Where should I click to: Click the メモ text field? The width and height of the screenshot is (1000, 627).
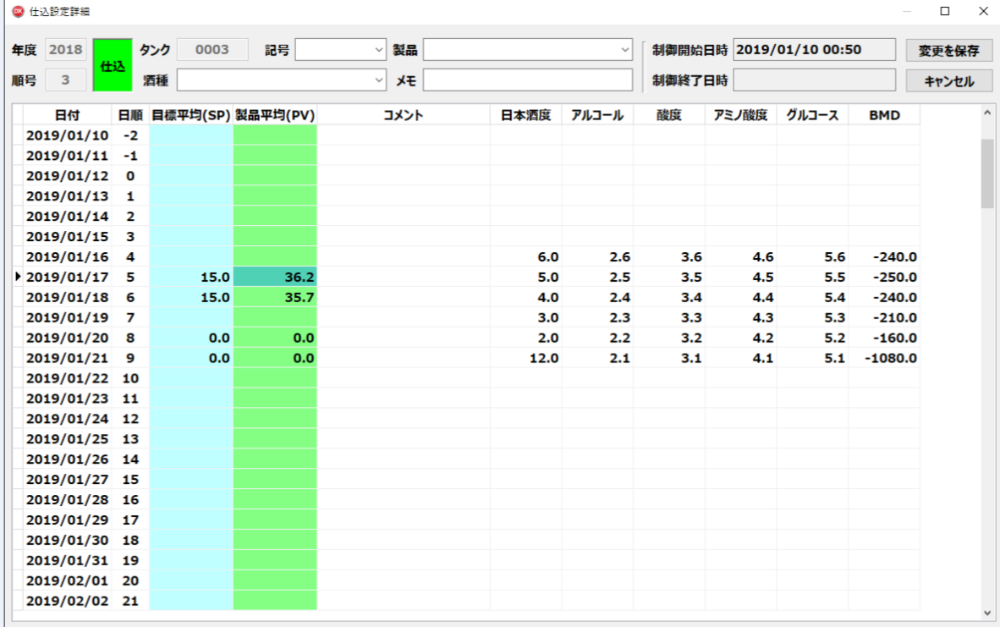tap(527, 80)
